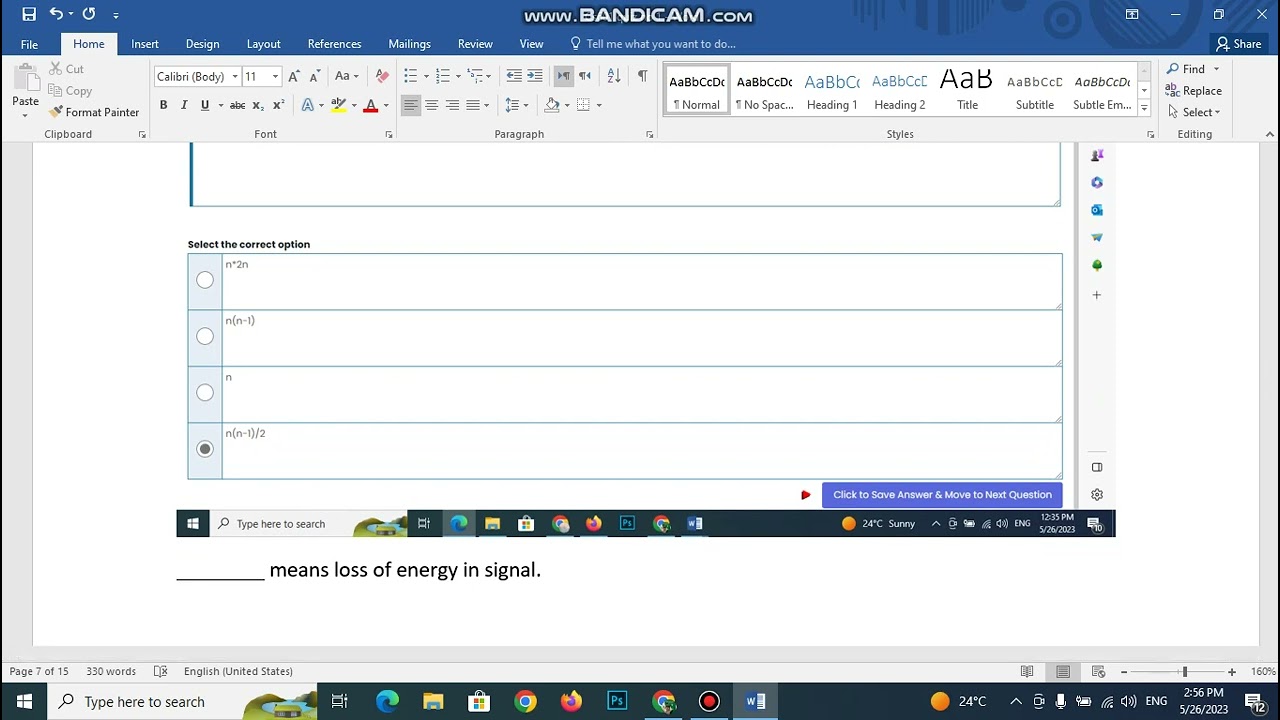The image size is (1280, 720).
Task: Open the font name dropdown
Action: click(x=235, y=77)
